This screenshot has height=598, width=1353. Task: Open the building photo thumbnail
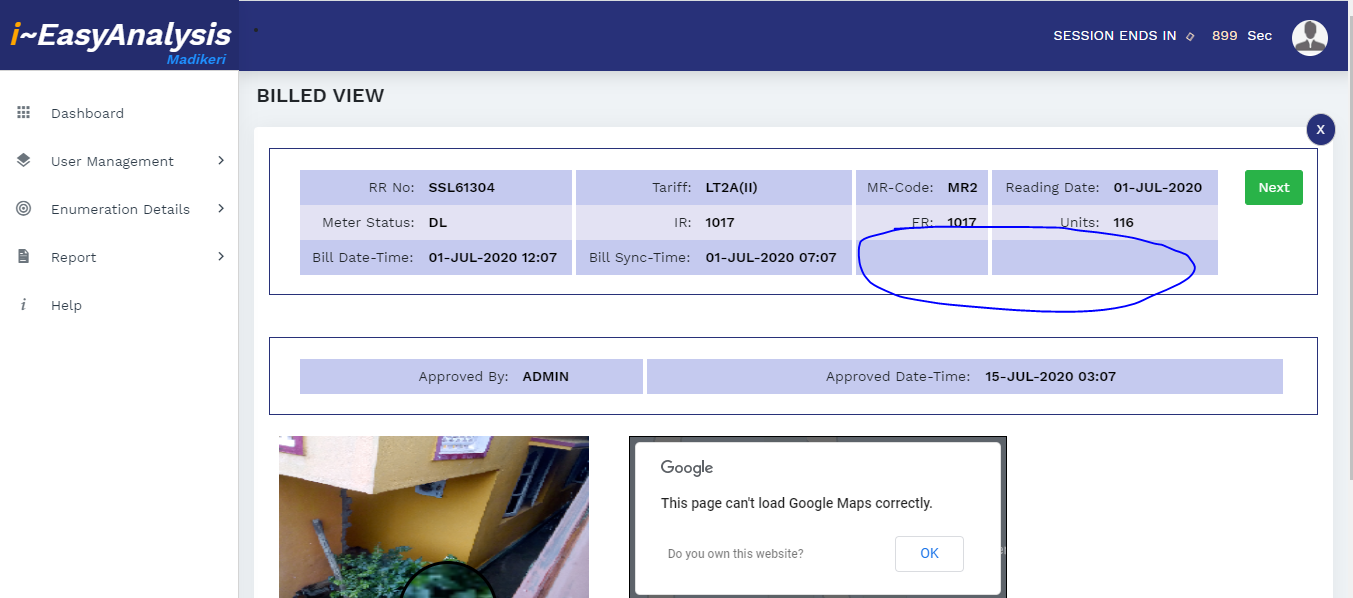434,516
